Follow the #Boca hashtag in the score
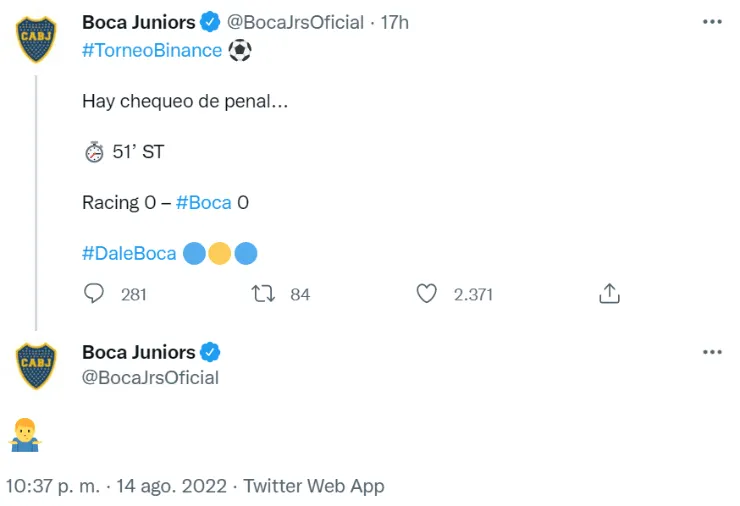Screen dimensions: 740x506 click(203, 202)
